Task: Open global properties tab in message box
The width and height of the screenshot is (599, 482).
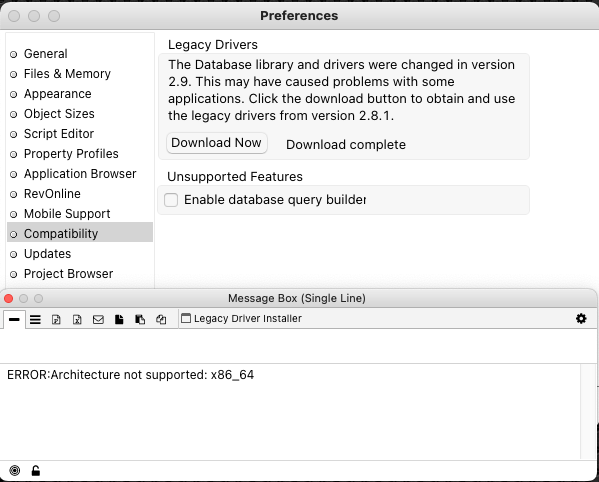Action: 56,319
